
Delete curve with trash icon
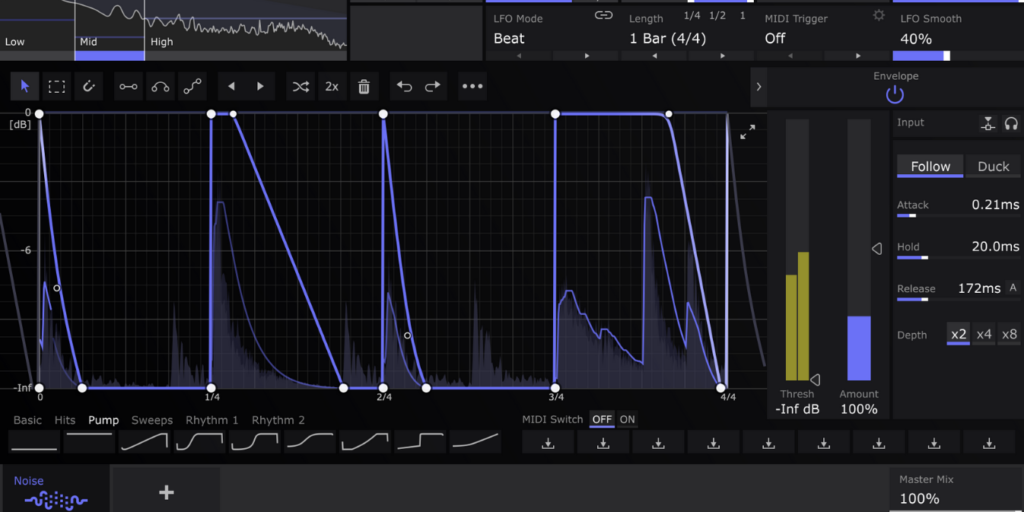(x=364, y=86)
